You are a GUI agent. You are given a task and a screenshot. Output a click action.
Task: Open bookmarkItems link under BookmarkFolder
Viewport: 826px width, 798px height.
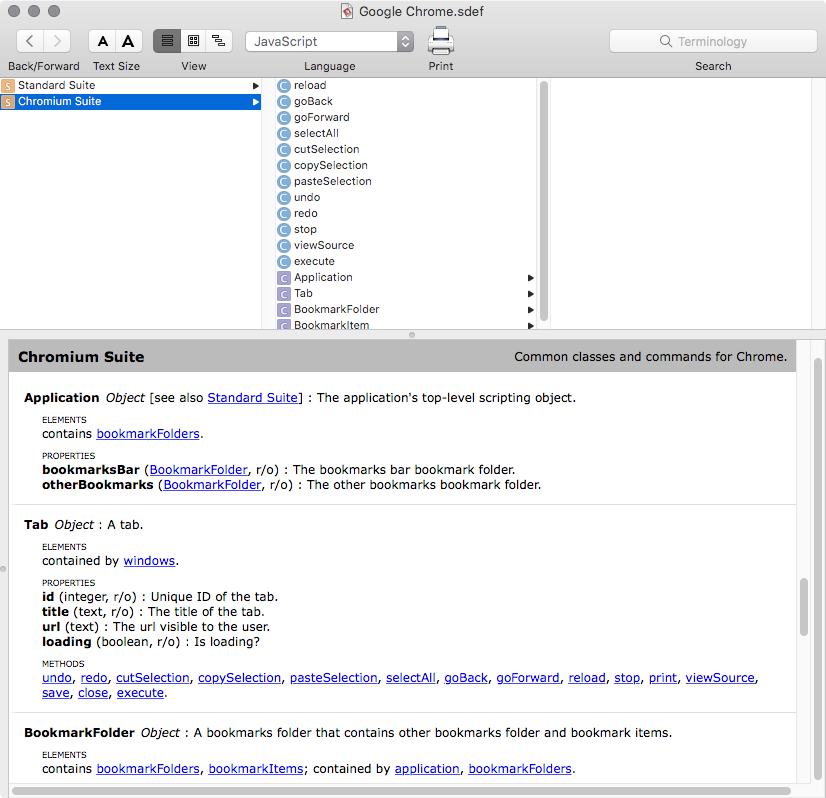click(x=256, y=769)
